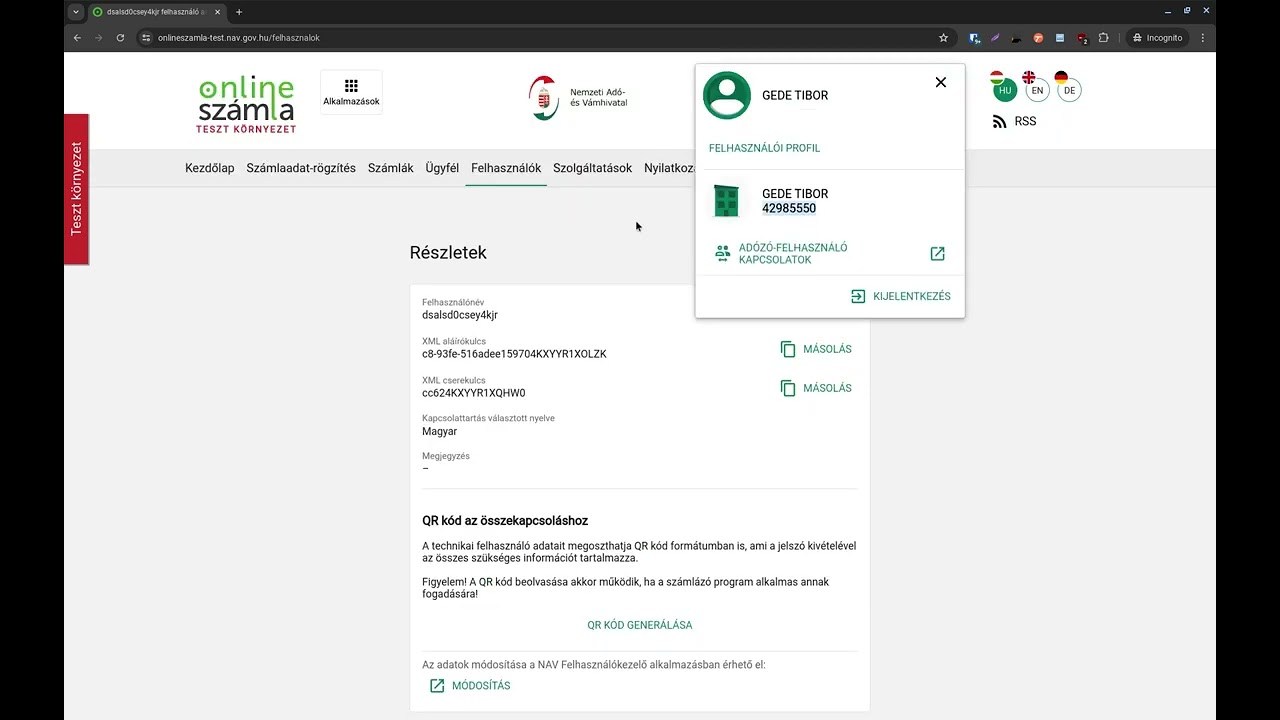
Task: Click the Nemzeti Adó- és Vámhivatal logo
Action: point(578,97)
